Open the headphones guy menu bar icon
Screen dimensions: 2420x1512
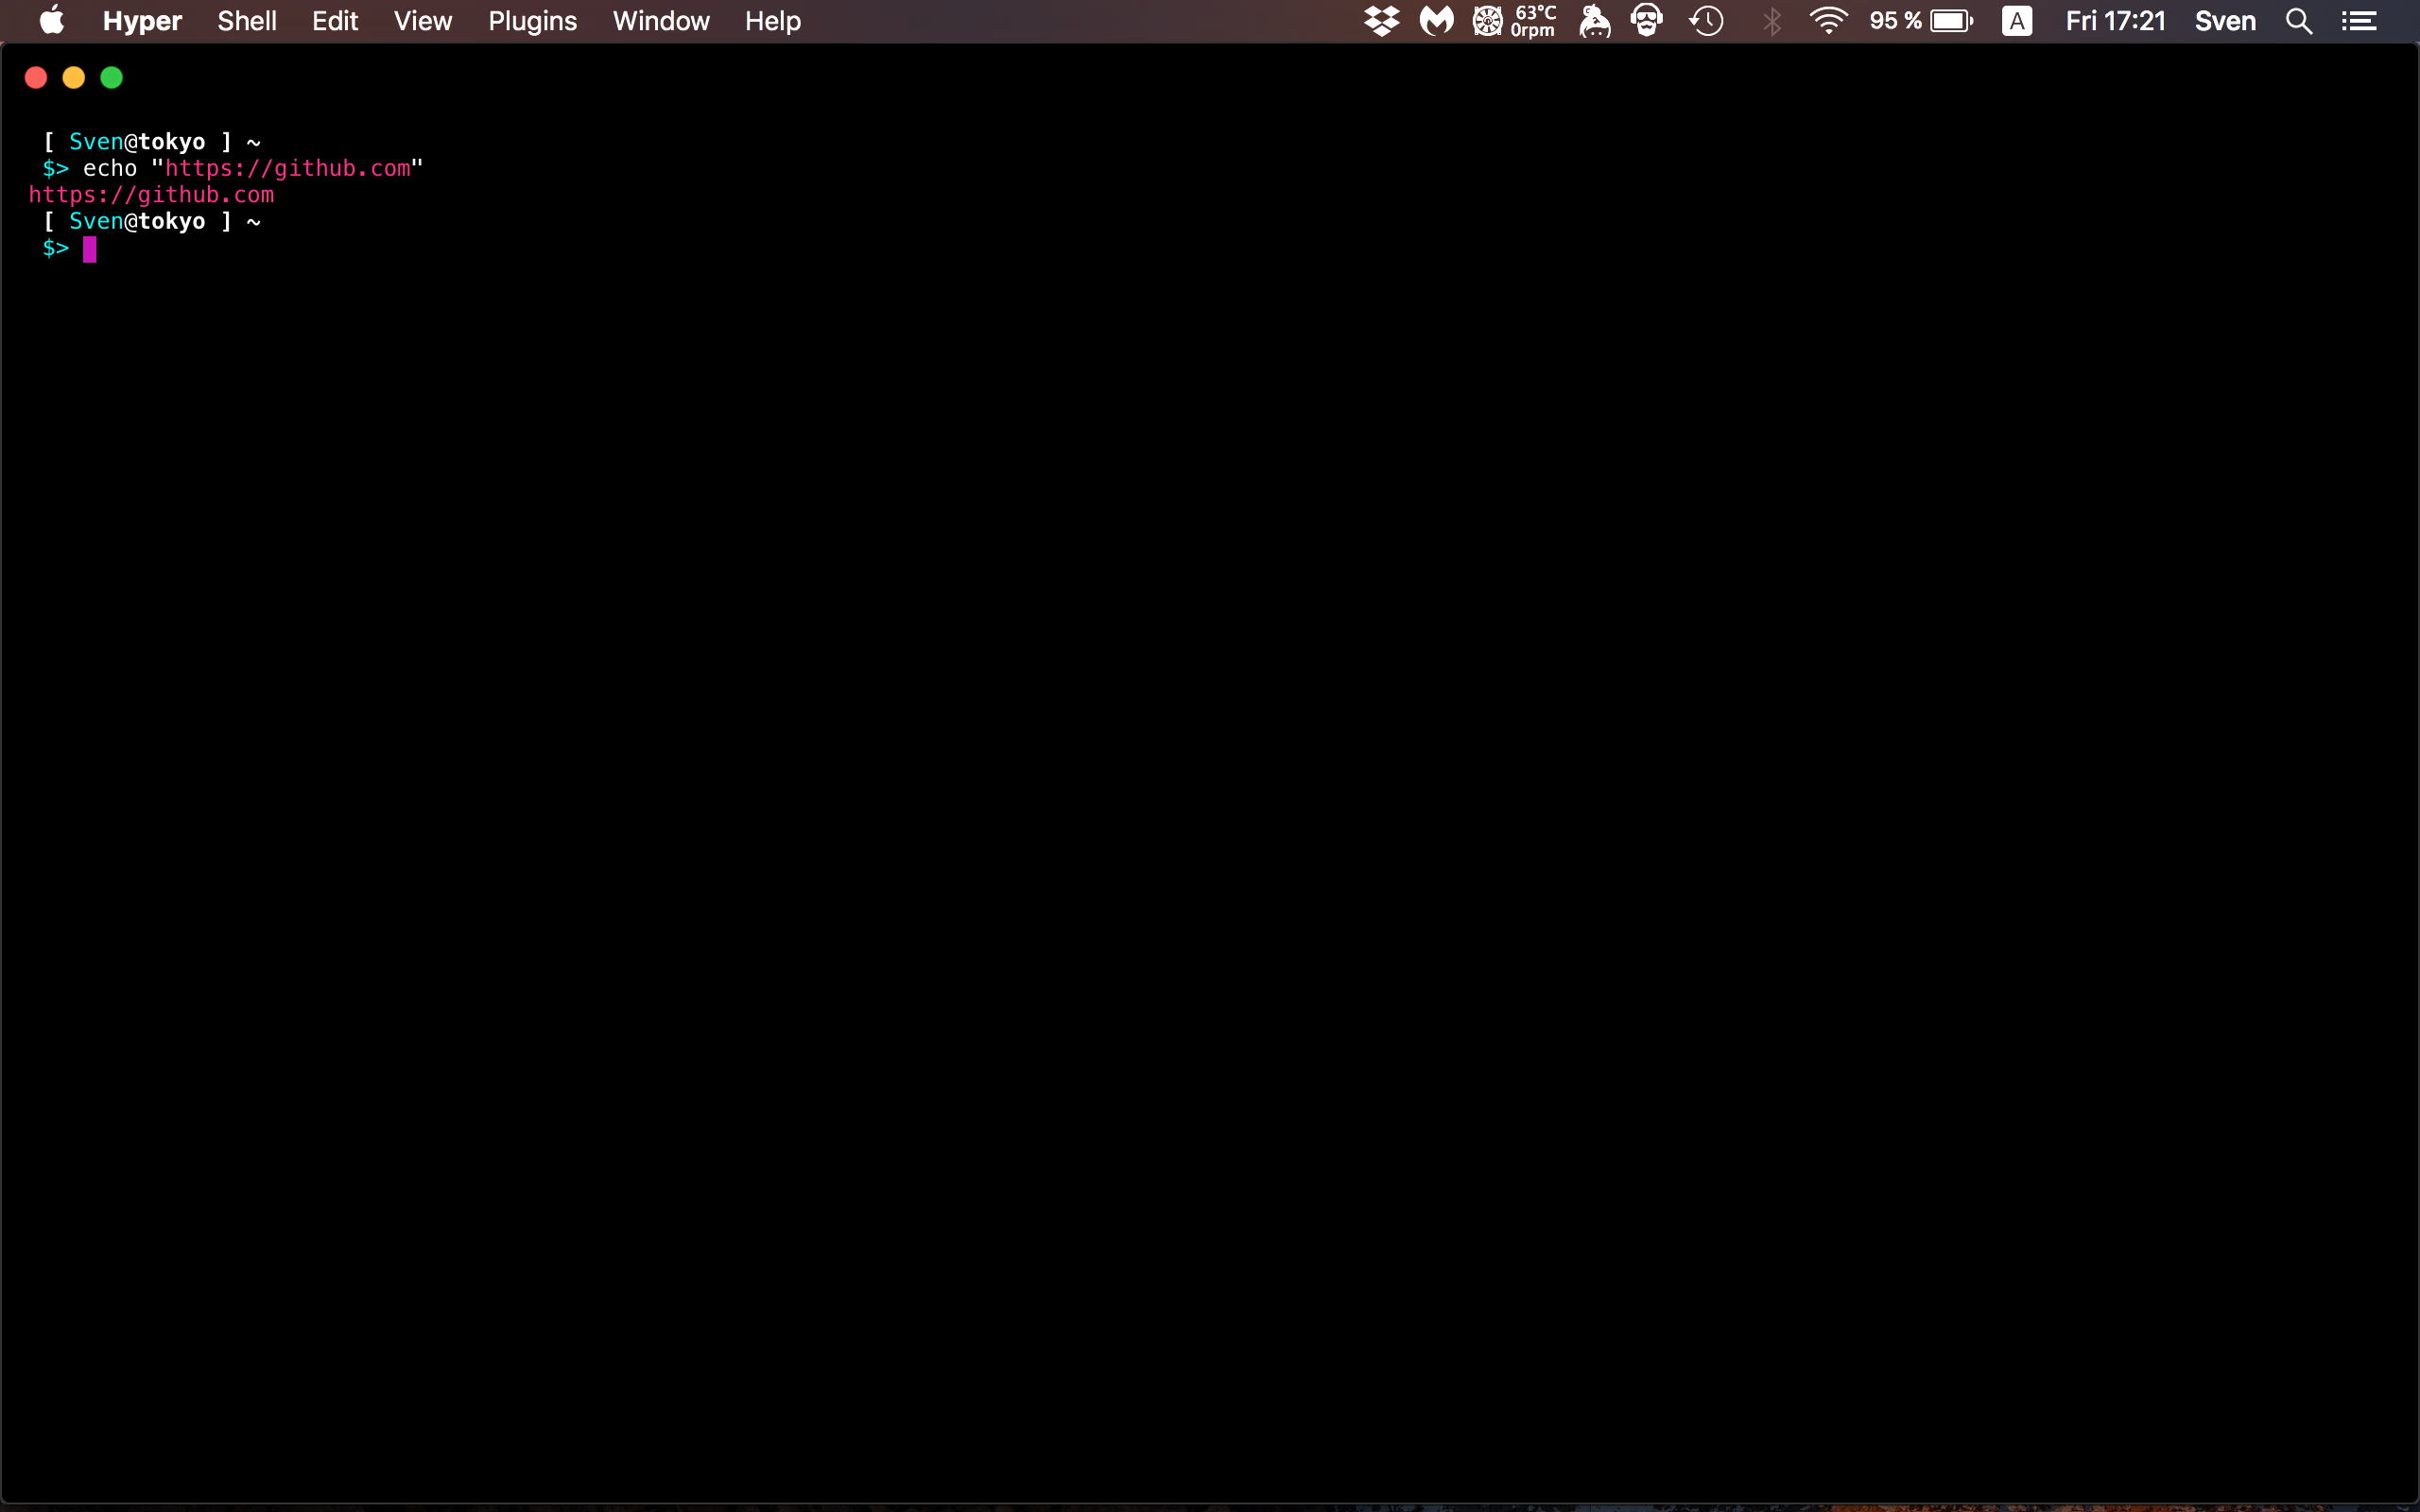[x=1648, y=20]
